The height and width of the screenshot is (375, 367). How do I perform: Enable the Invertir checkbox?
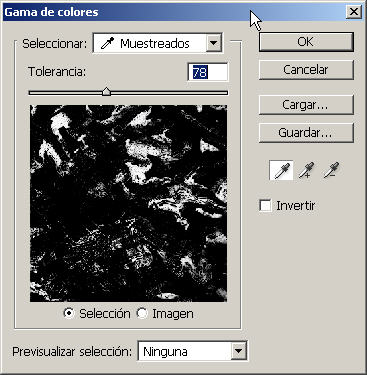(265, 205)
